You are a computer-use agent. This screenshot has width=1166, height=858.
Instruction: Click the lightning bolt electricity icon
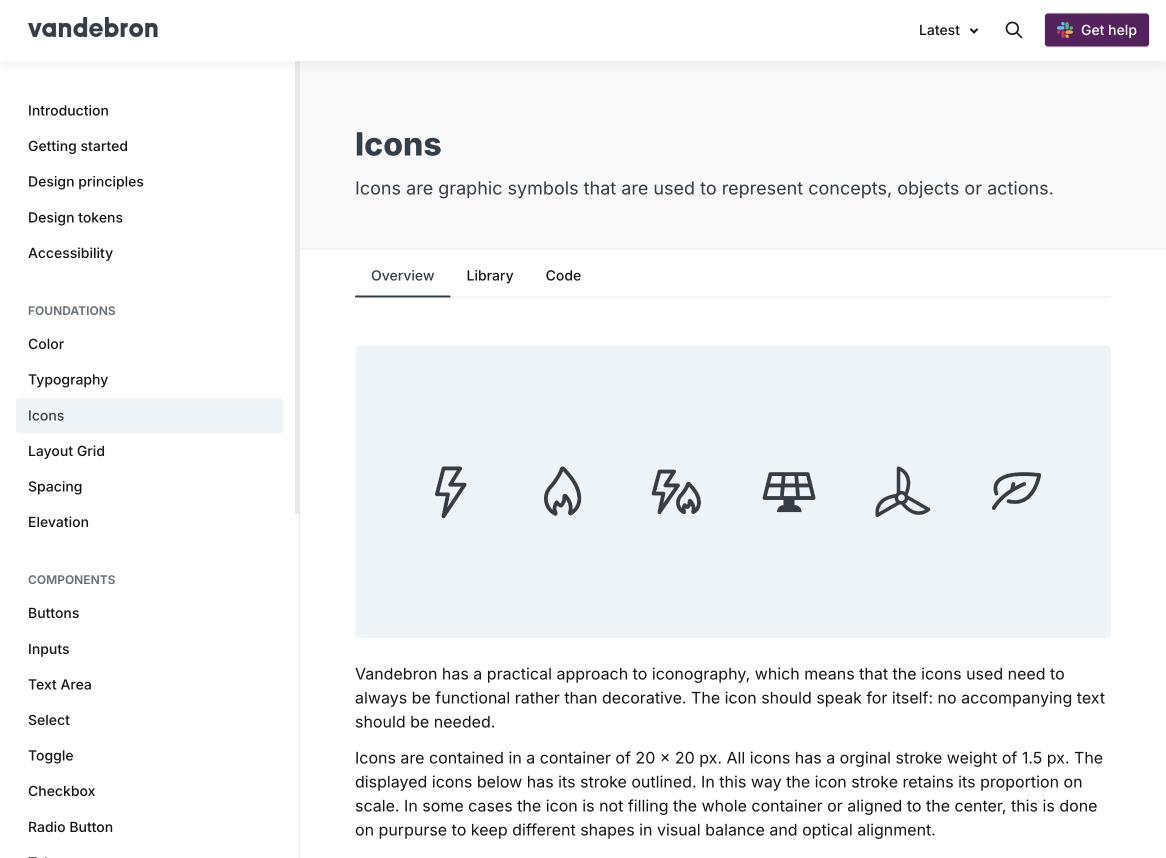click(x=450, y=492)
